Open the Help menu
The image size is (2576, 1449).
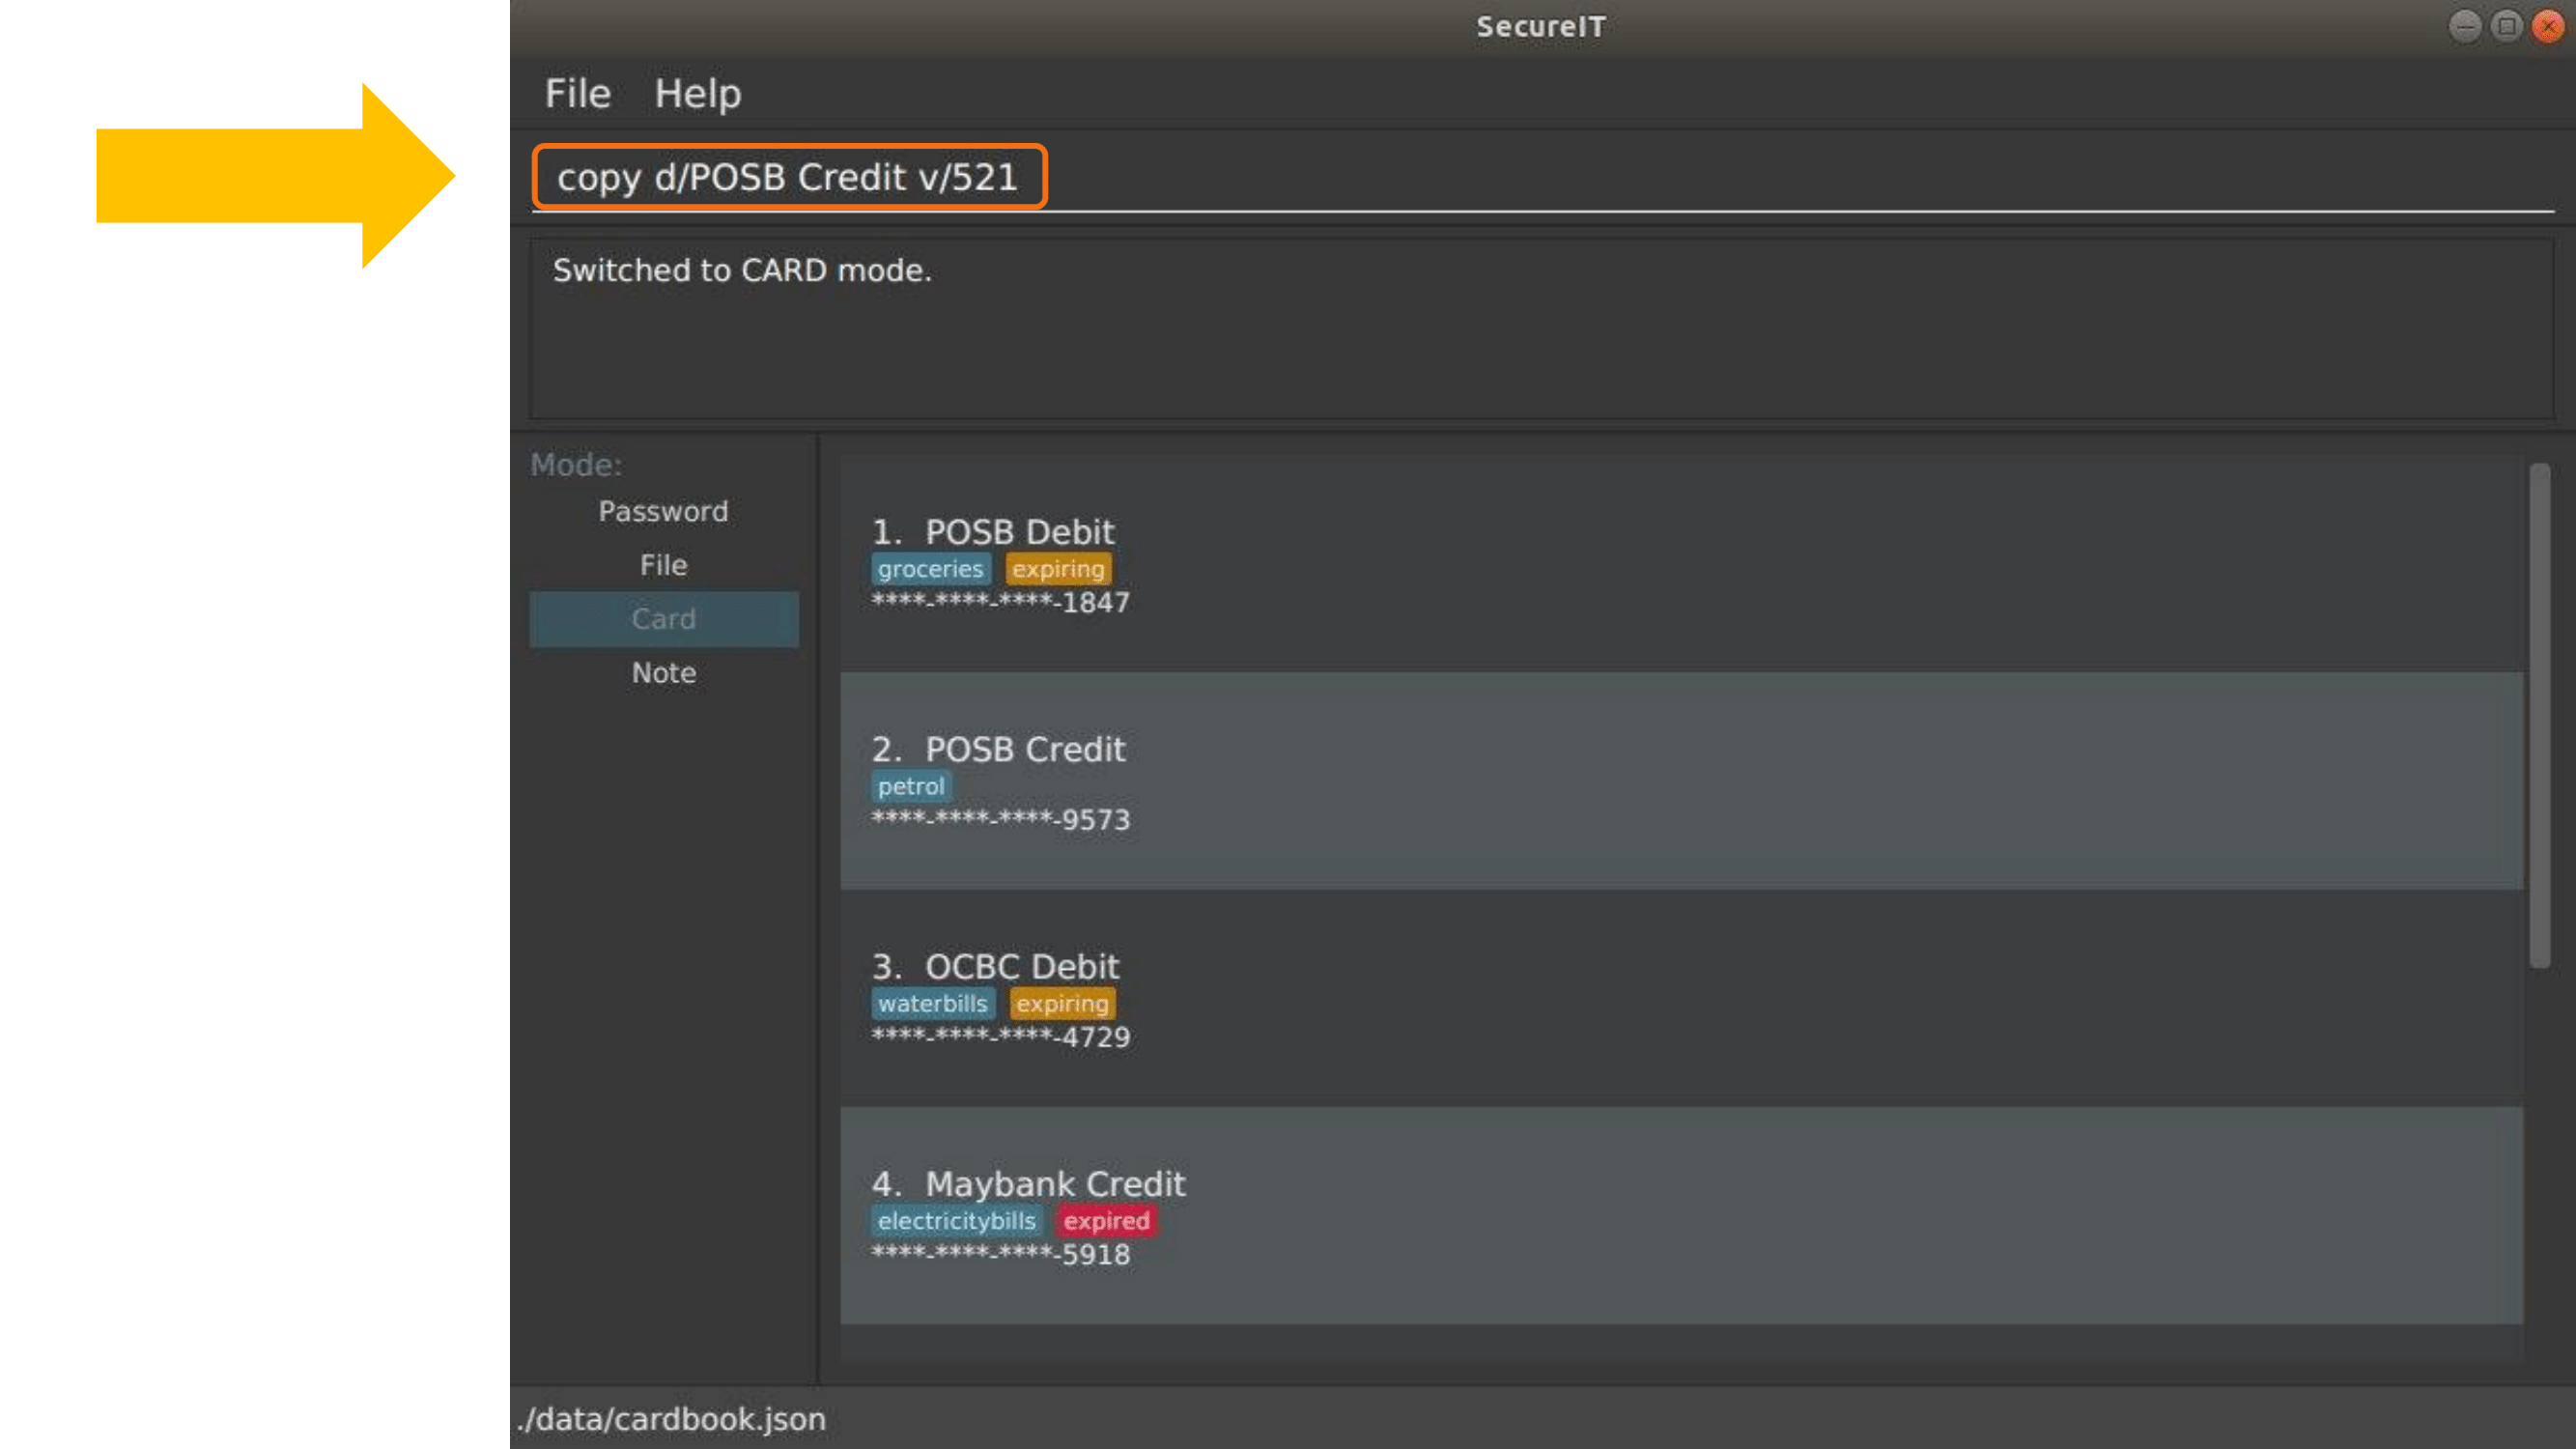point(697,93)
